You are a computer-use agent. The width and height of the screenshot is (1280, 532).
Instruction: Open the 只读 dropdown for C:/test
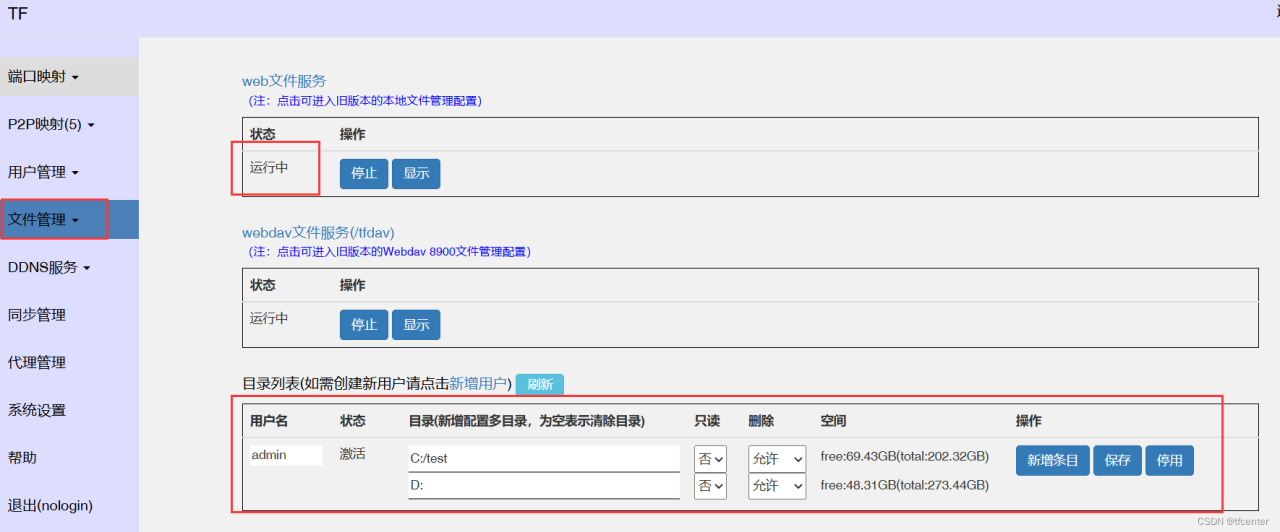pos(710,459)
